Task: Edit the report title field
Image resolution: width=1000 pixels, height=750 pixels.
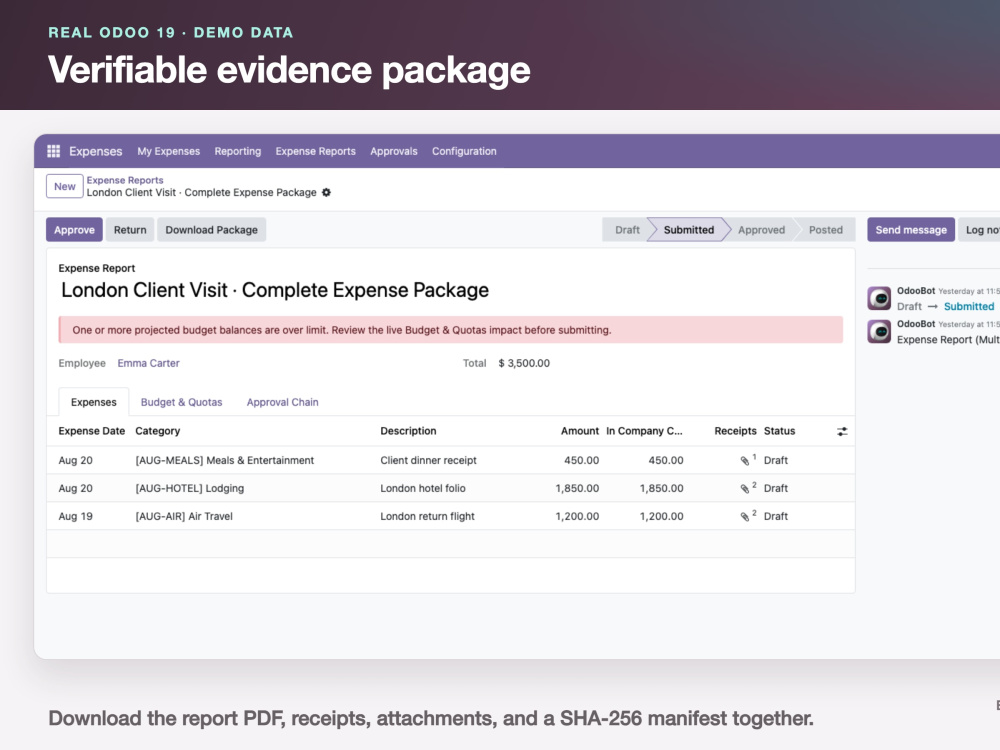Action: click(275, 290)
